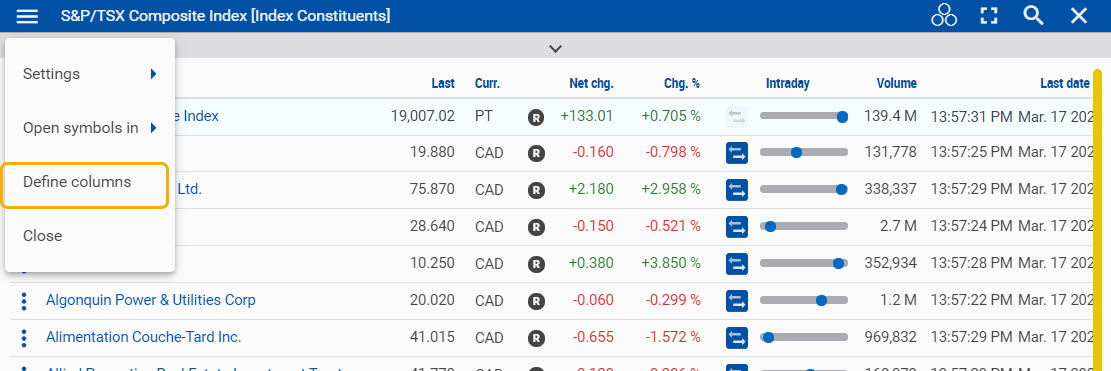Click the trade arrows icon in the 10.250 row
The image size is (1111, 371).
(x=737, y=264)
